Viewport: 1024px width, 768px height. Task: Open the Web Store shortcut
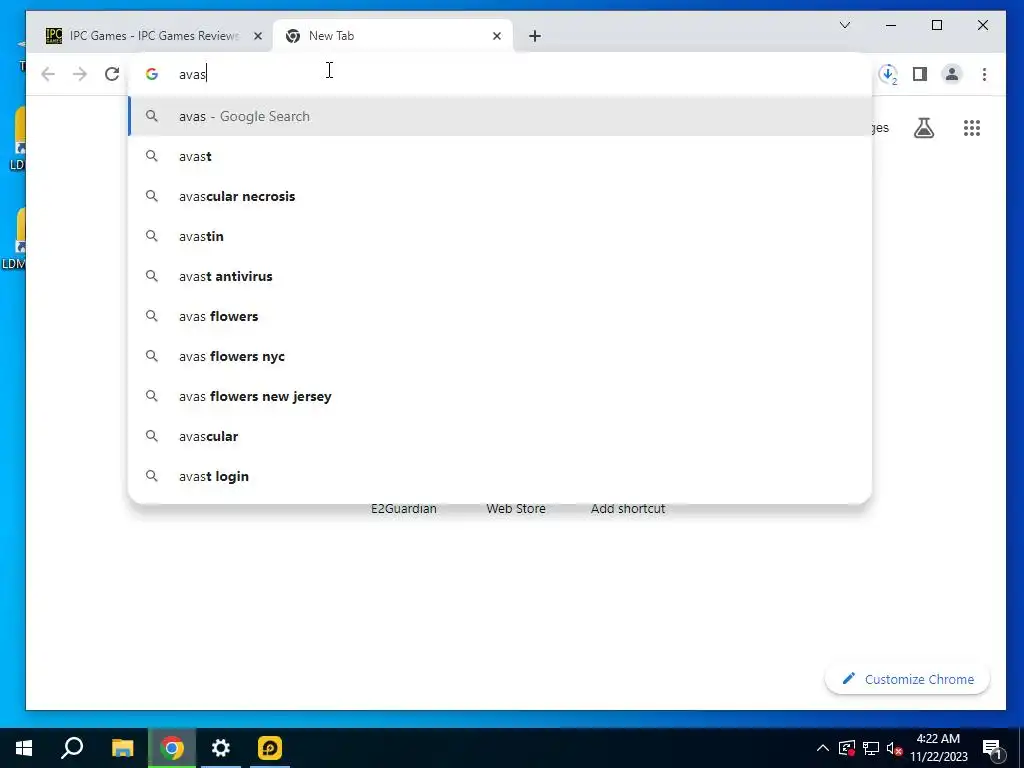point(516,509)
